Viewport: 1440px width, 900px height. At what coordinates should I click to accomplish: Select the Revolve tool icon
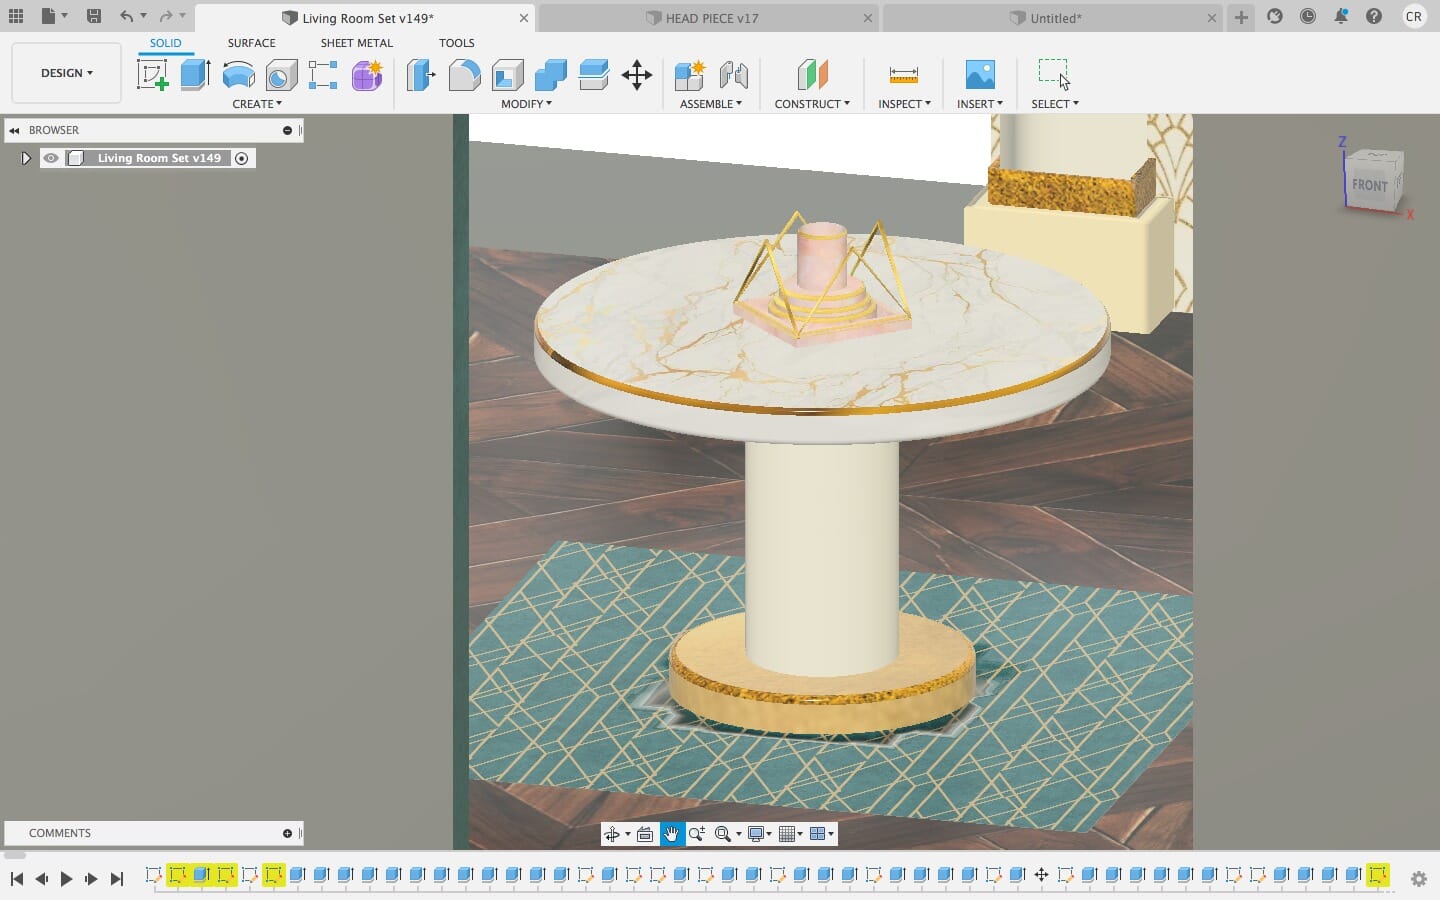pyautogui.click(x=238, y=75)
